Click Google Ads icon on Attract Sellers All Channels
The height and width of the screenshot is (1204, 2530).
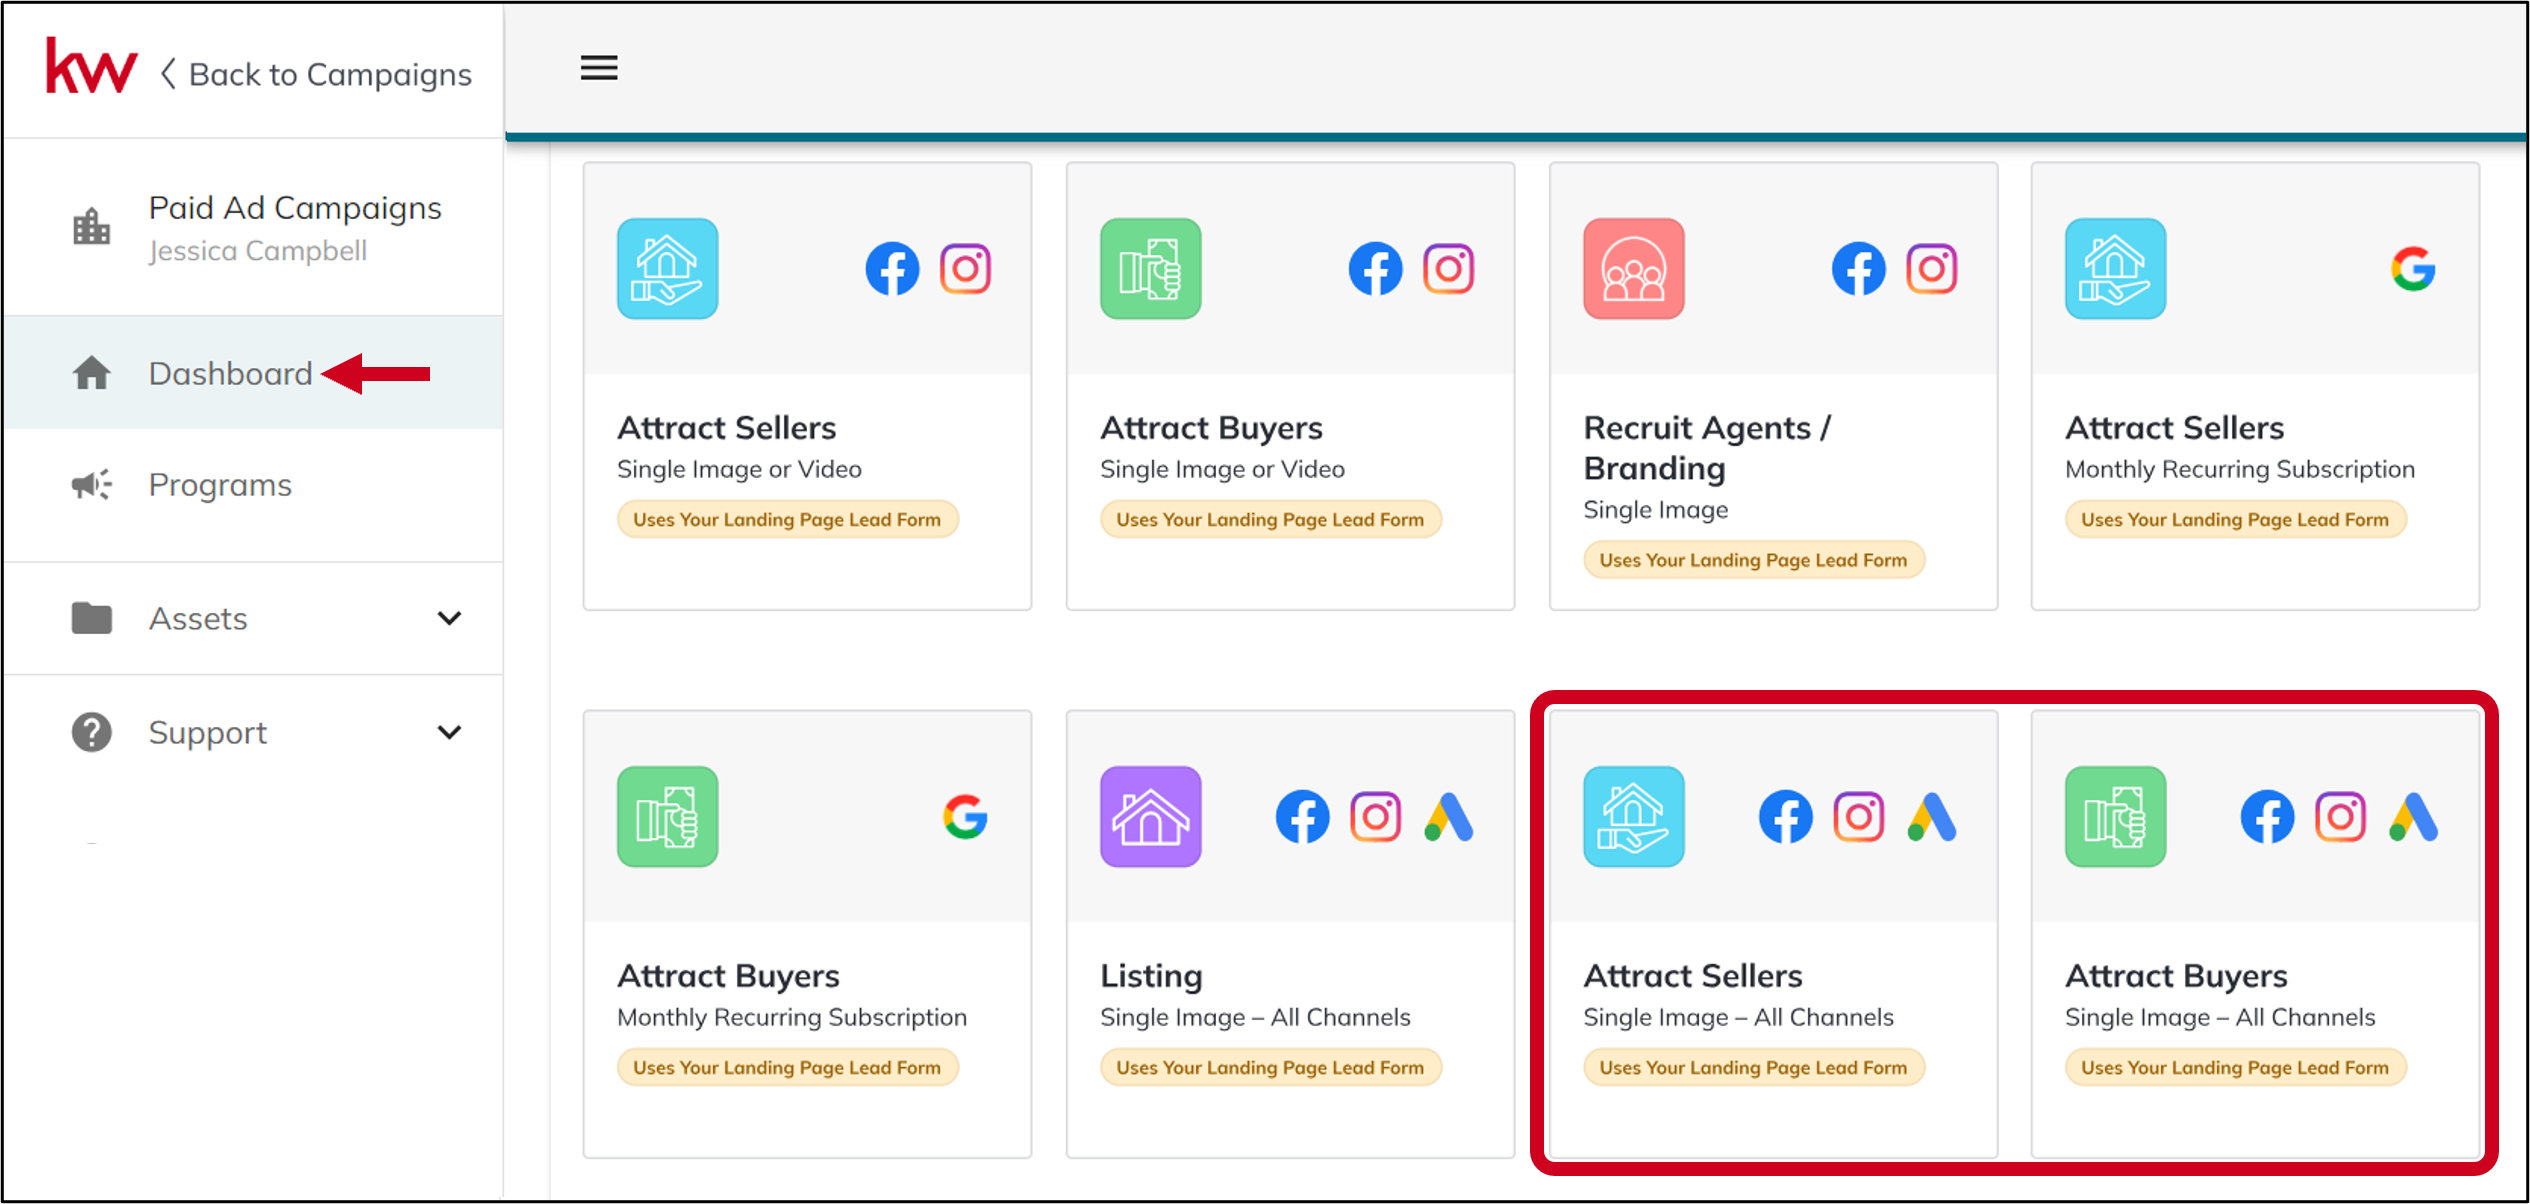pos(1931,817)
